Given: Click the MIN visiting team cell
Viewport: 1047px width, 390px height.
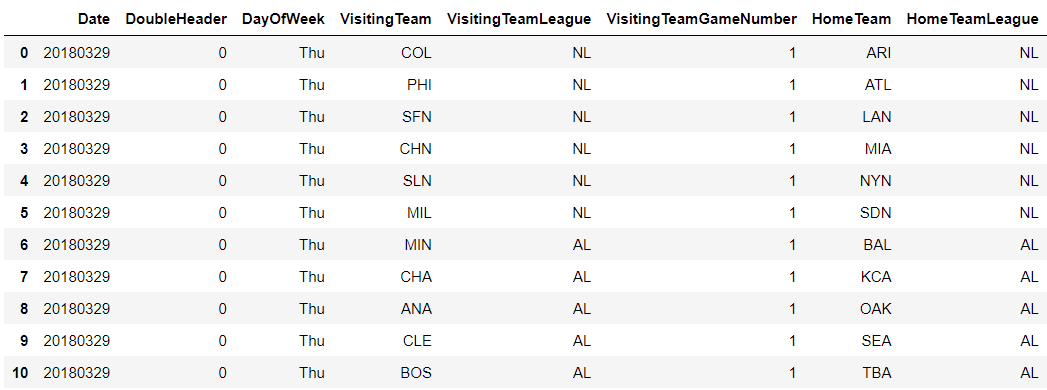Looking at the screenshot, I should 418,244.
